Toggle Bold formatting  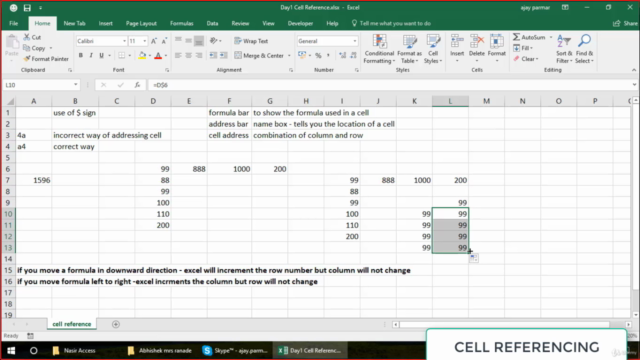(81, 56)
